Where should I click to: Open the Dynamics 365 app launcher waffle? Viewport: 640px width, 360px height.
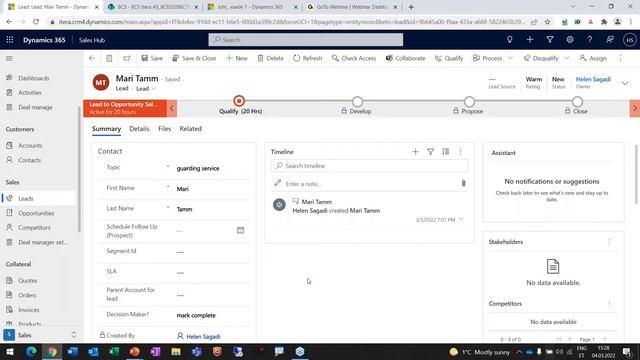tap(10, 40)
